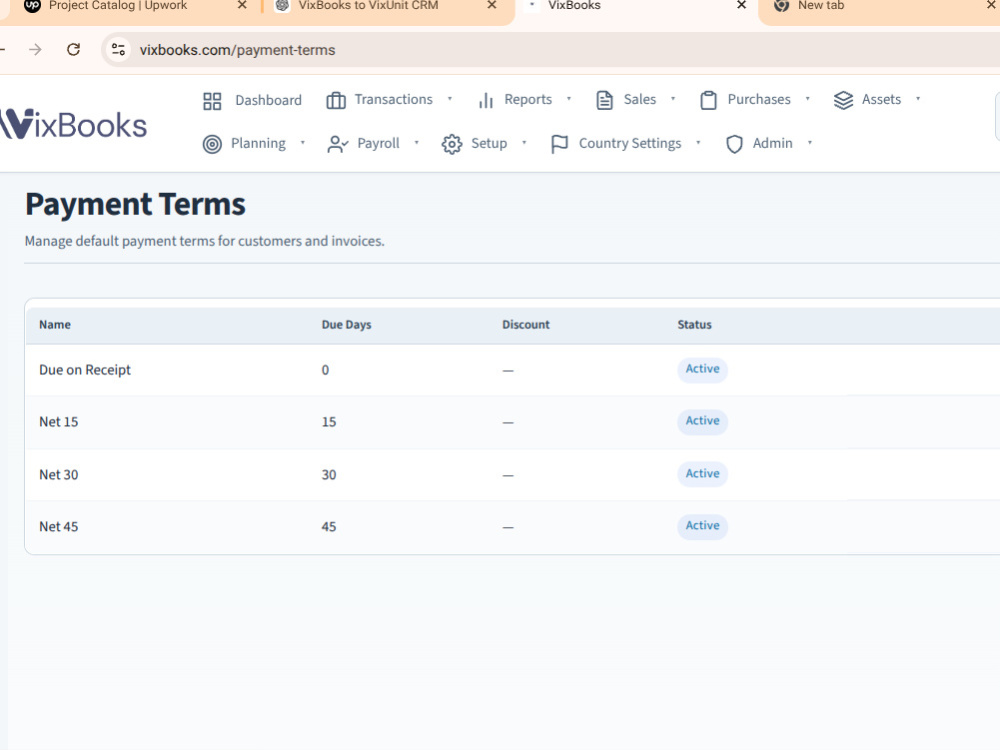This screenshot has width=1000, height=750.
Task: Click the Active badge for Due on Receipt
Action: coord(702,369)
